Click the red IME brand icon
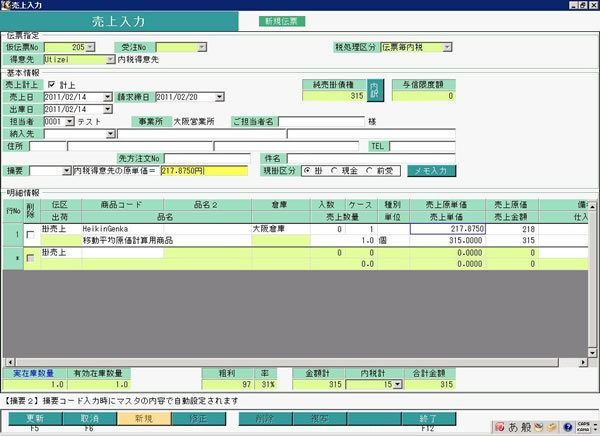Image resolution: width=600 pixels, height=436 pixels. (499, 427)
